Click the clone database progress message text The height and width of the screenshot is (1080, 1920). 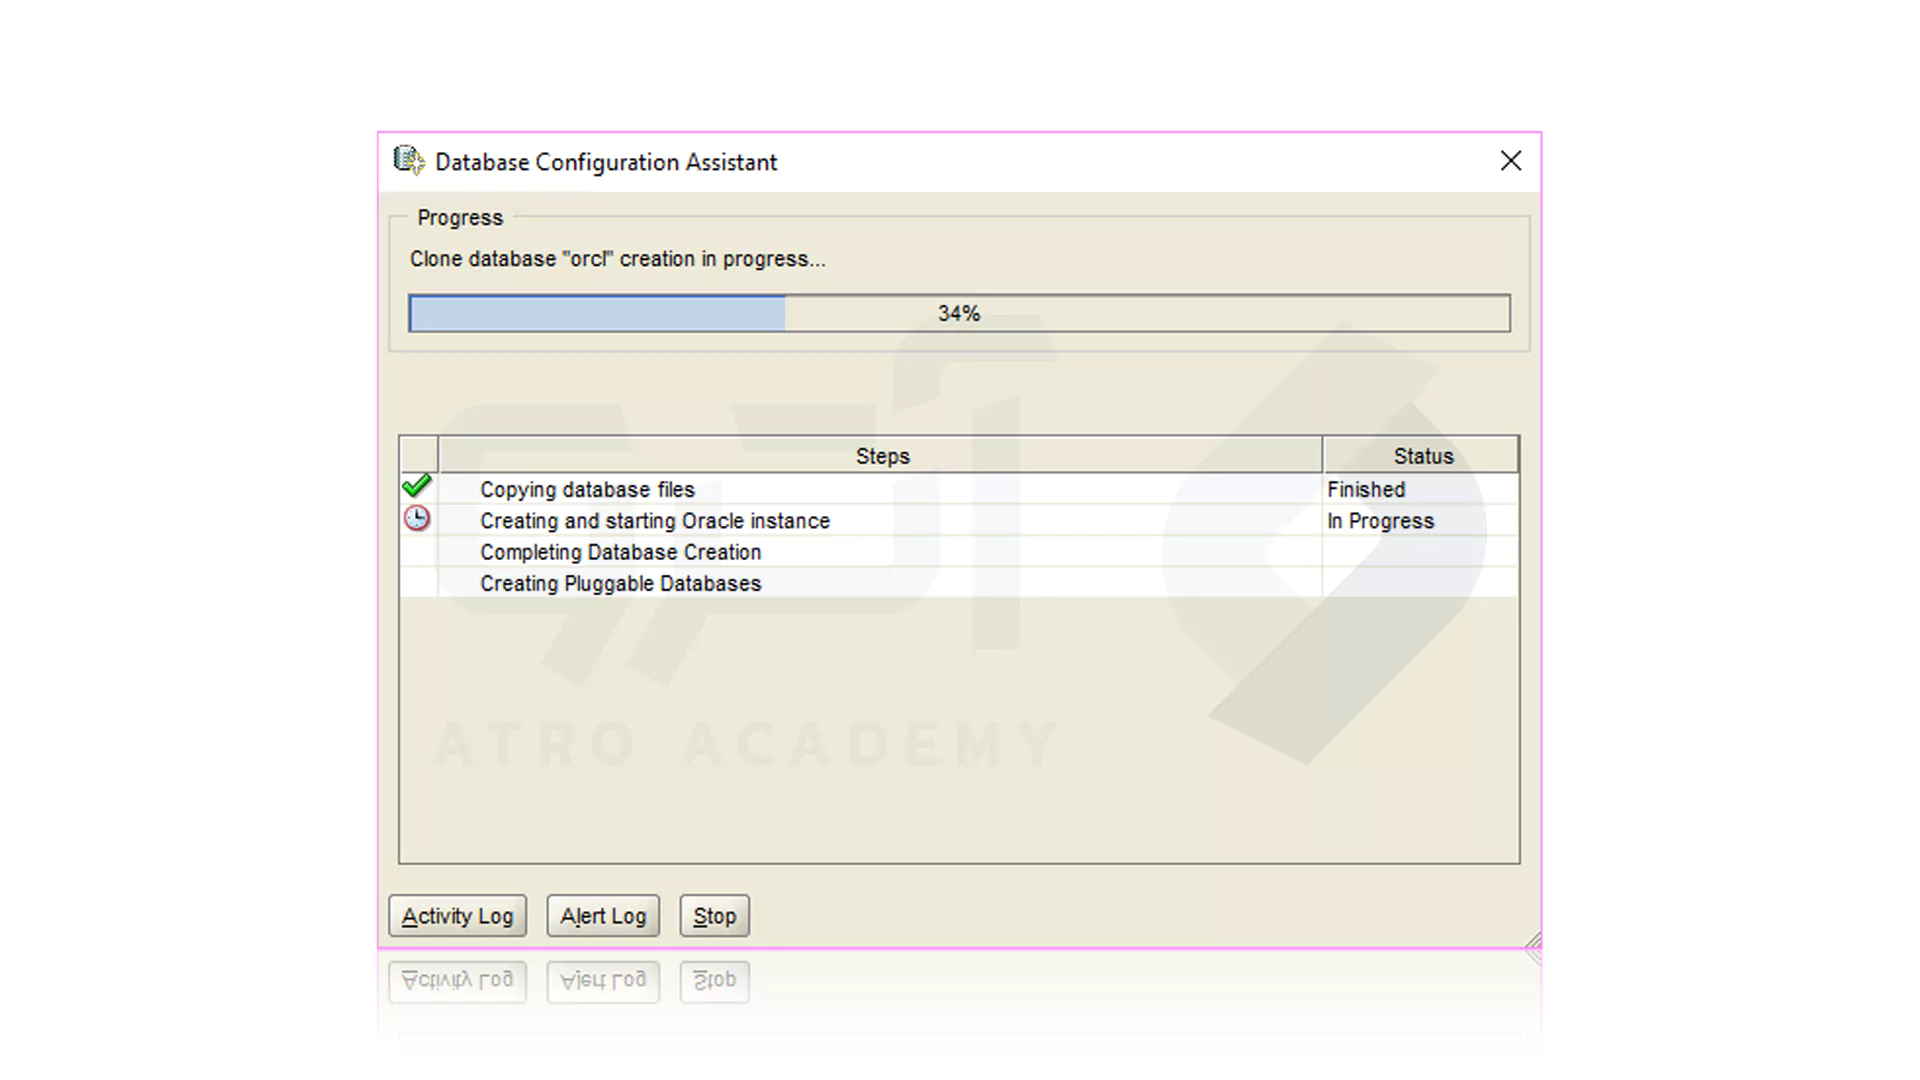click(x=617, y=259)
